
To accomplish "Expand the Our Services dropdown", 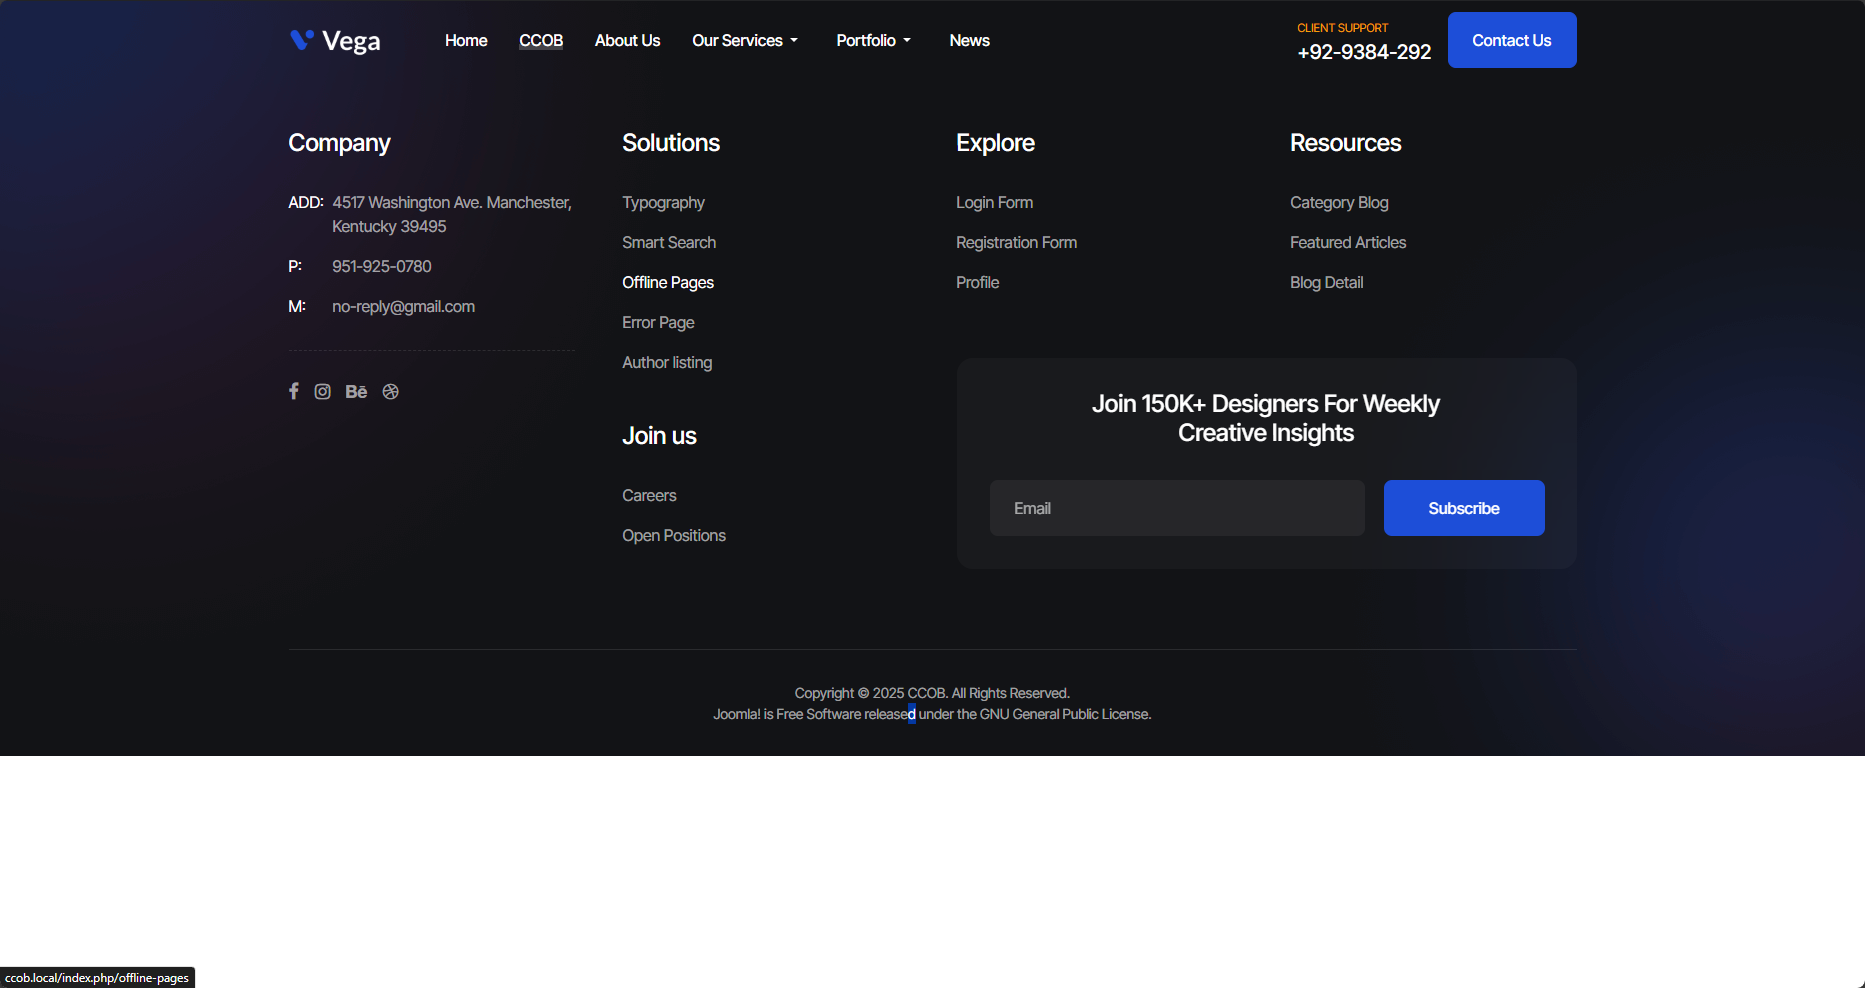I will (744, 41).
